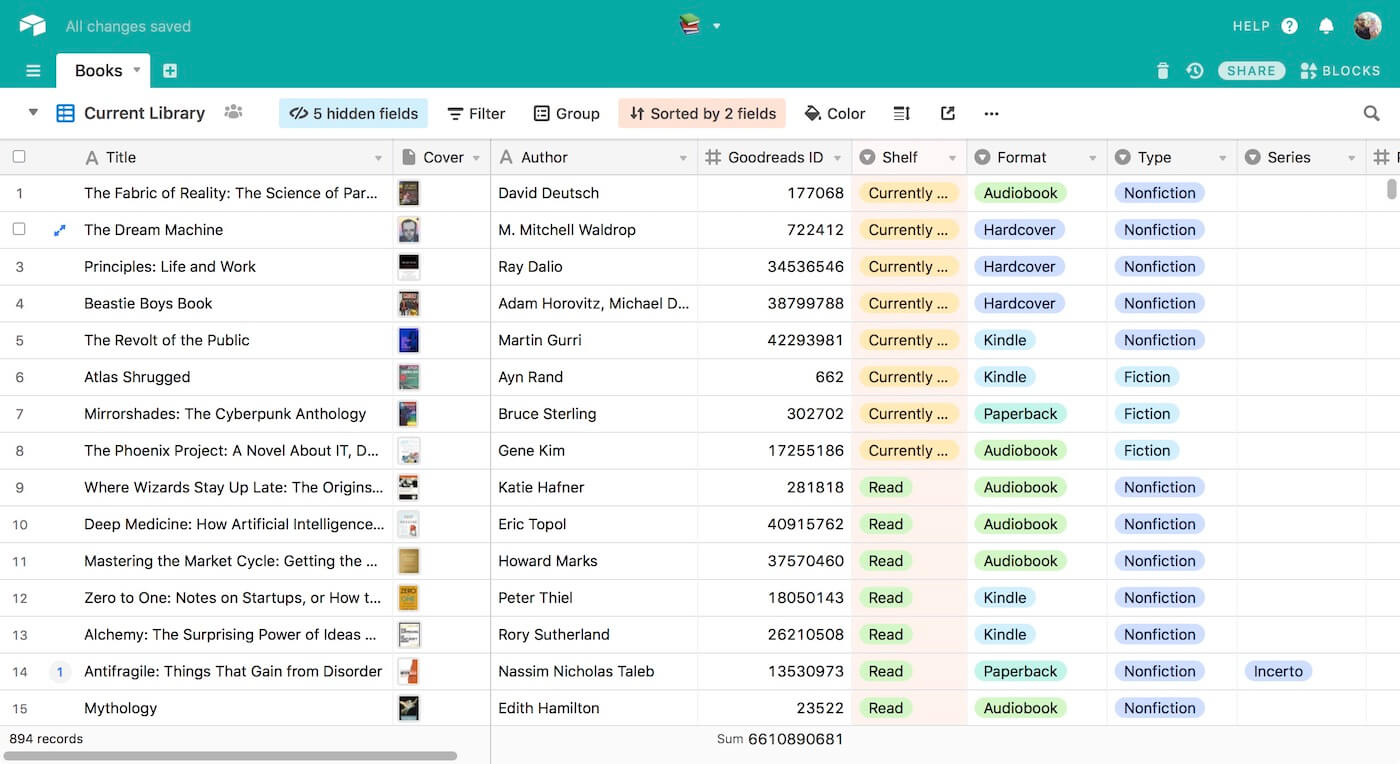Open the Books tab dropdown arrow
Screen dimensions: 1400x764
tap(137, 70)
